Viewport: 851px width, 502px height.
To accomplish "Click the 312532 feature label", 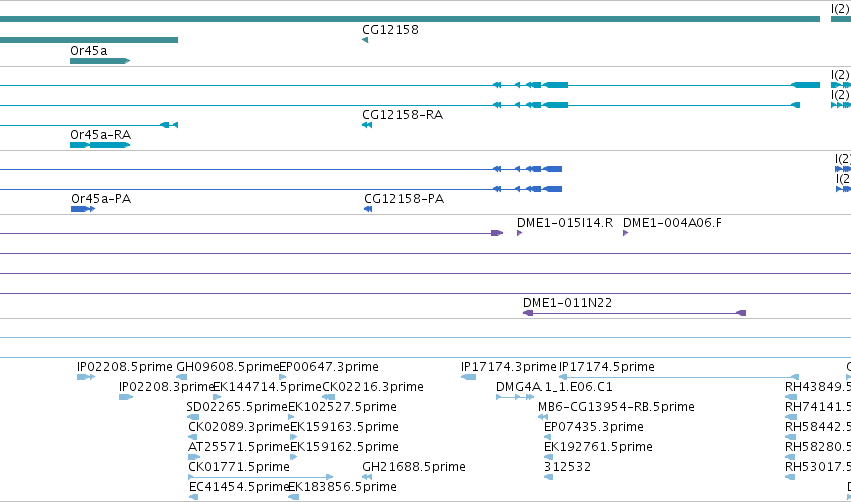I will click(567, 467).
